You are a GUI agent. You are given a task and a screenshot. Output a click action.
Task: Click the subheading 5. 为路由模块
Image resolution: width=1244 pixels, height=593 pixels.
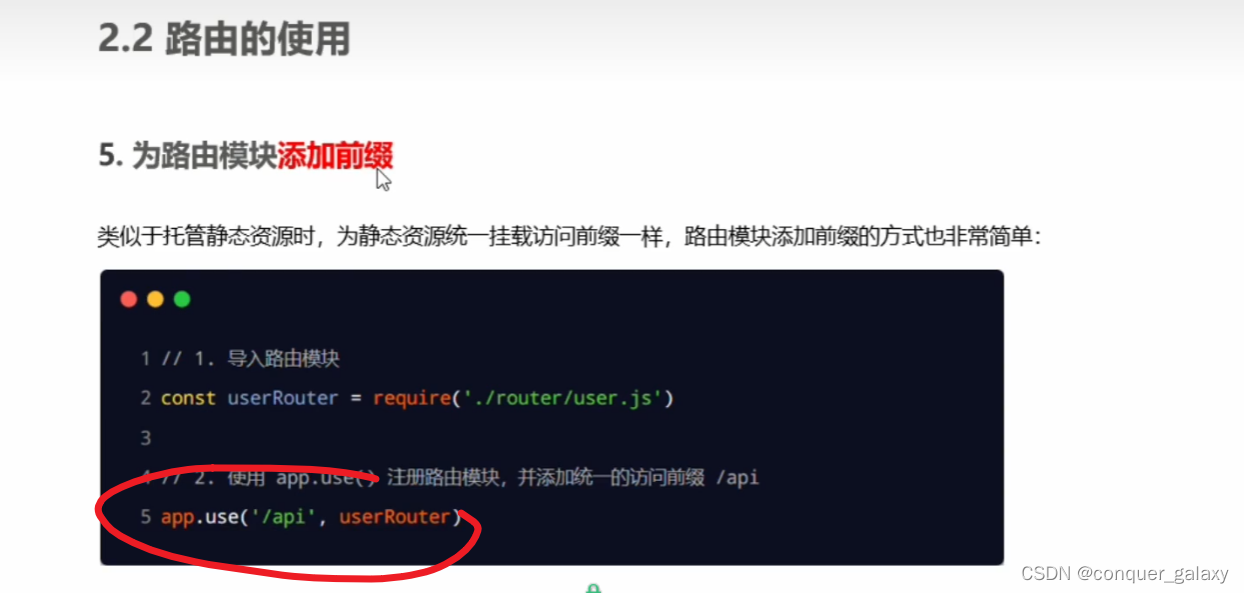188,155
